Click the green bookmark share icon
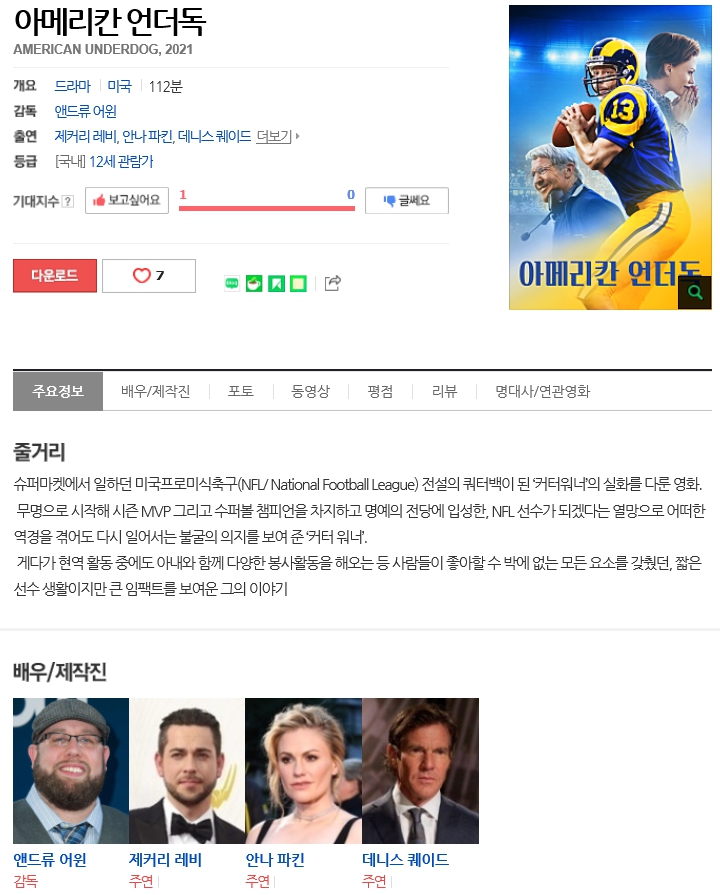This screenshot has height=895, width=720. click(x=276, y=283)
